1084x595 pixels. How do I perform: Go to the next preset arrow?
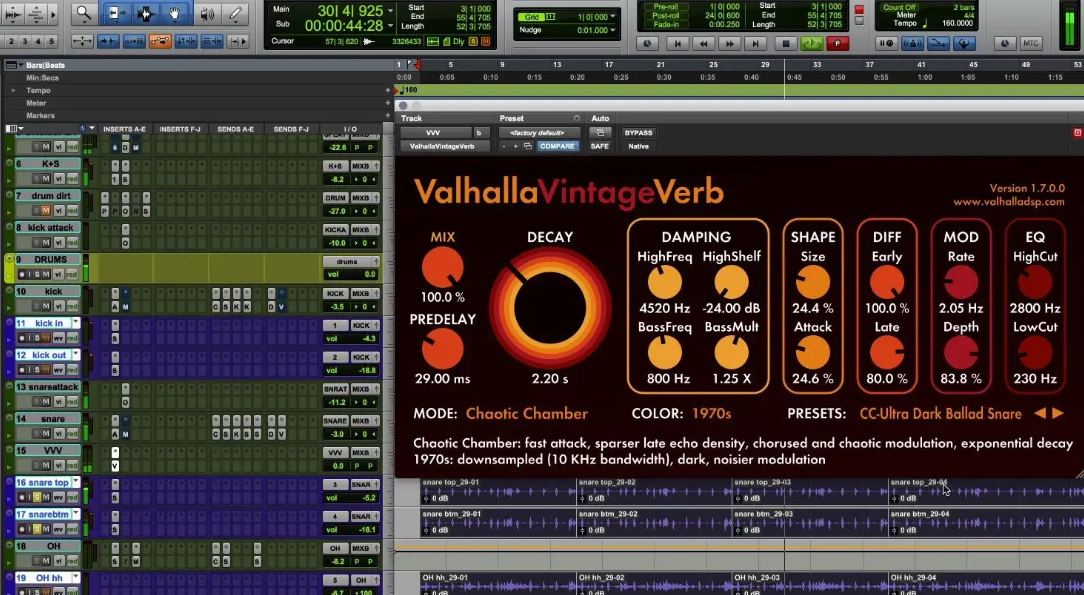pyautogui.click(x=1058, y=413)
